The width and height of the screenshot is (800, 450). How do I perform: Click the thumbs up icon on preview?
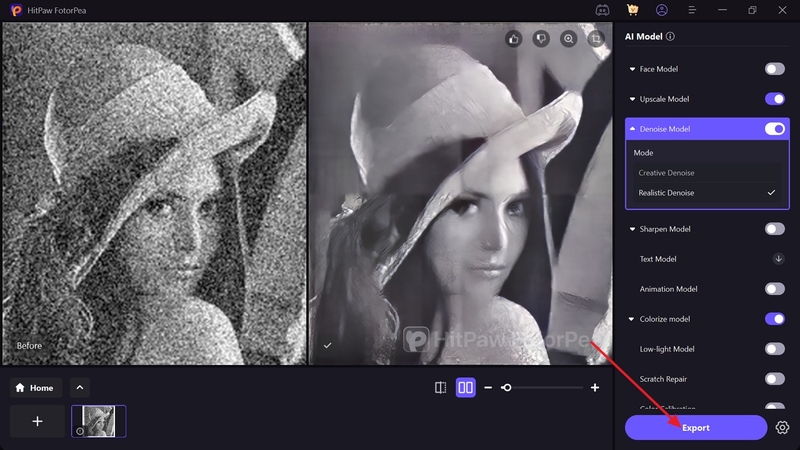[x=514, y=39]
